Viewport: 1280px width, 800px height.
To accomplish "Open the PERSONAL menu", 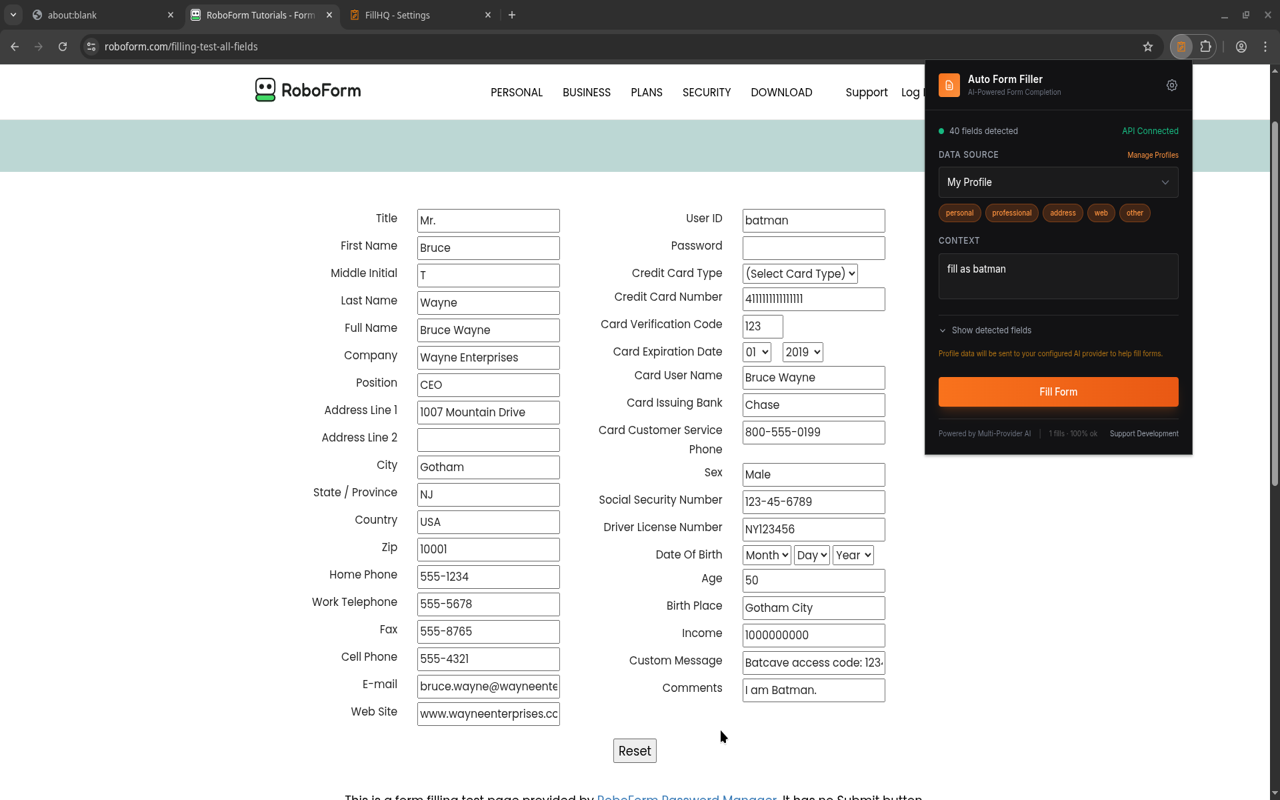I will click(x=516, y=92).
